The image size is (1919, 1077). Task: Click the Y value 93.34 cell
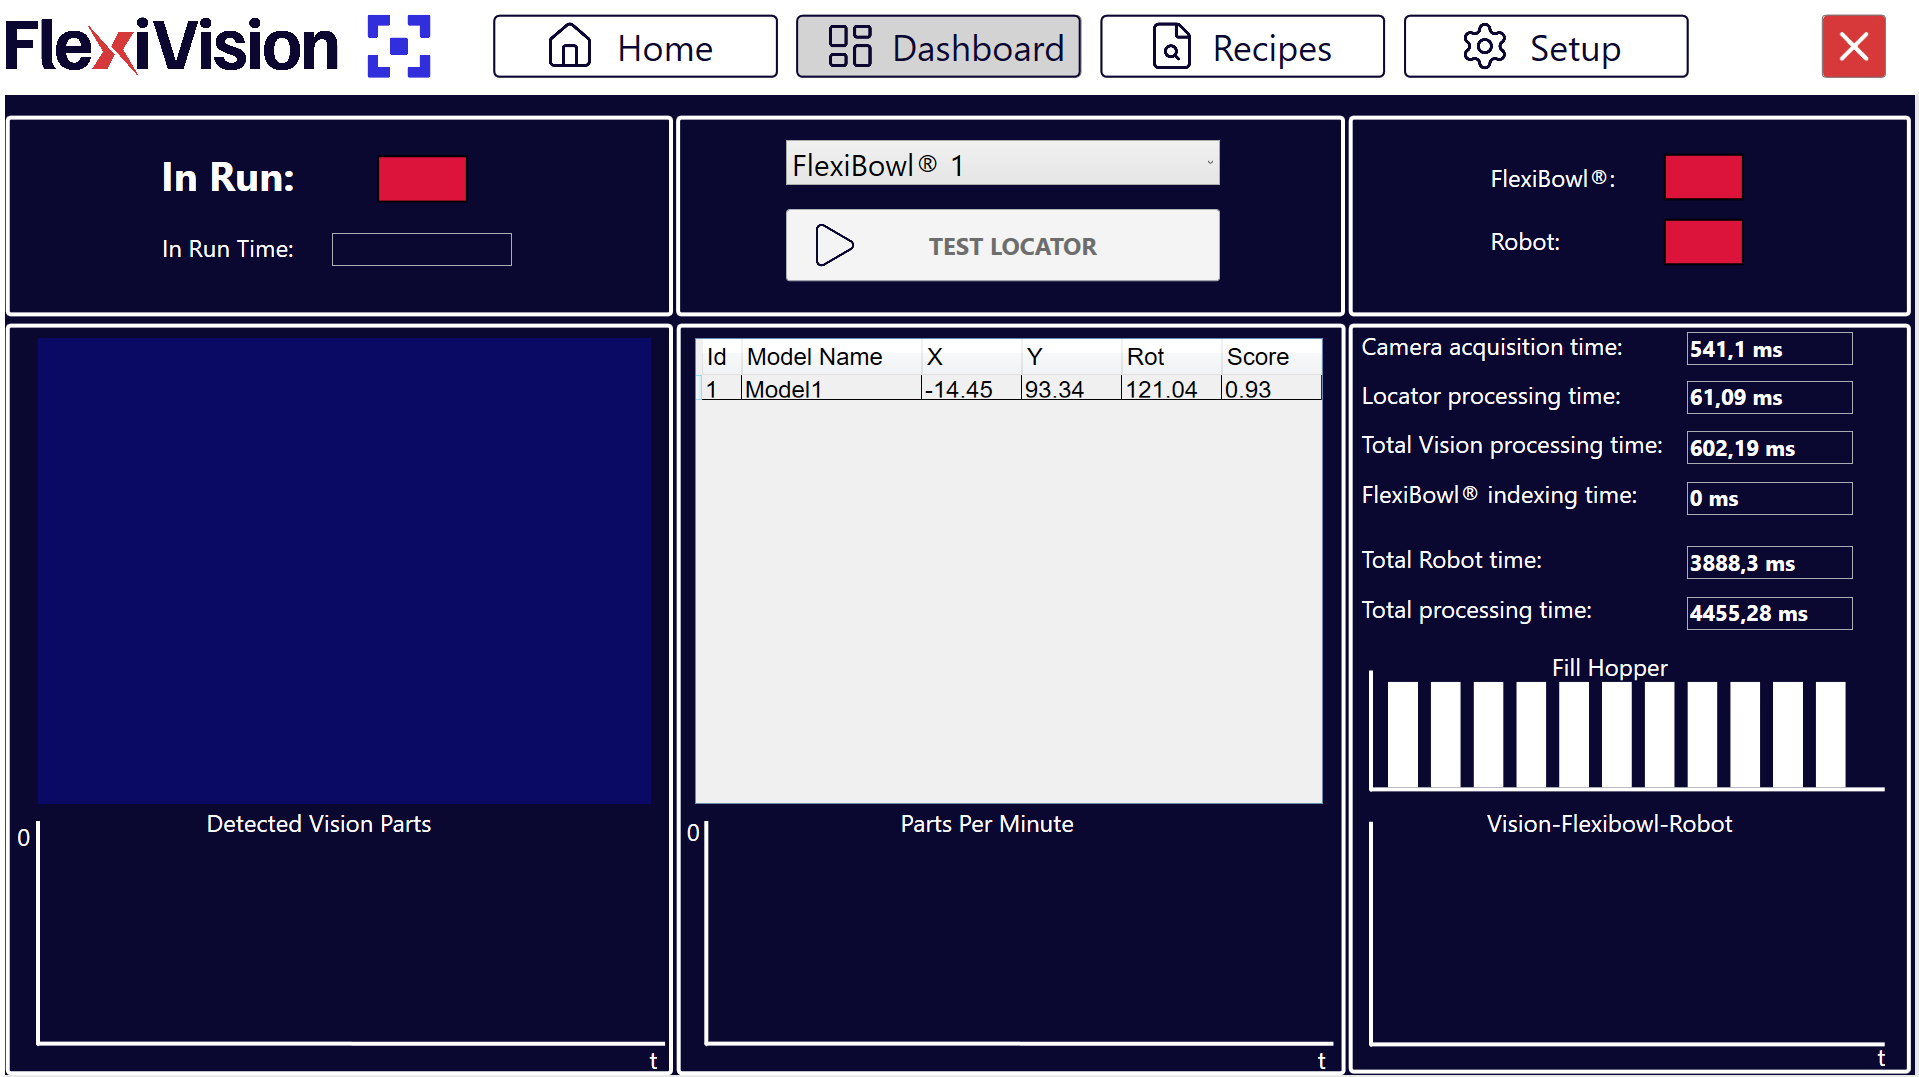click(x=1071, y=389)
